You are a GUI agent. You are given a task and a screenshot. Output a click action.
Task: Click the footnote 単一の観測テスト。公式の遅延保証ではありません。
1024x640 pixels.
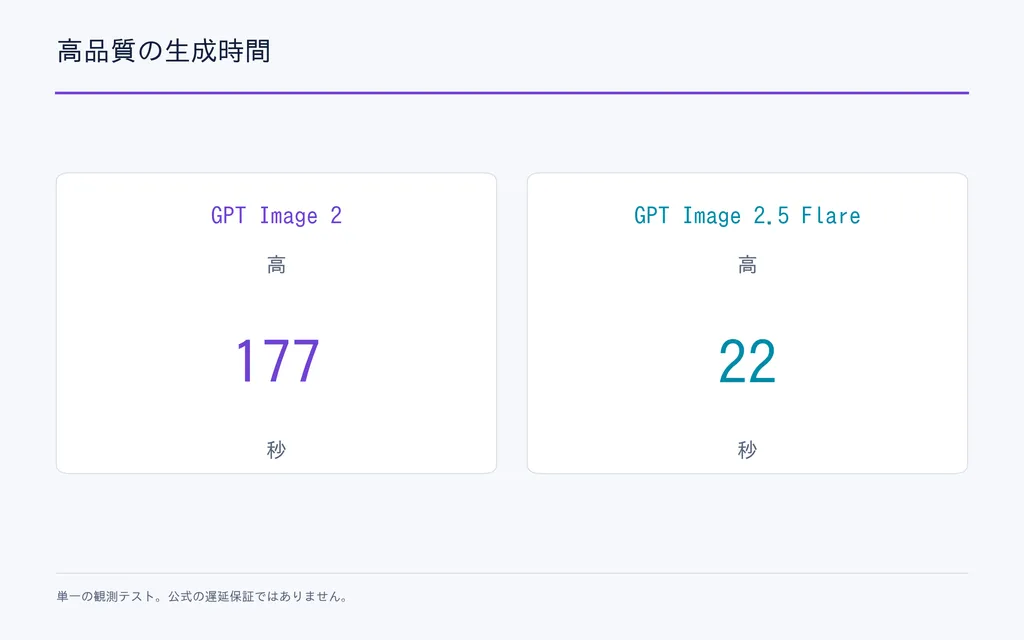202,596
